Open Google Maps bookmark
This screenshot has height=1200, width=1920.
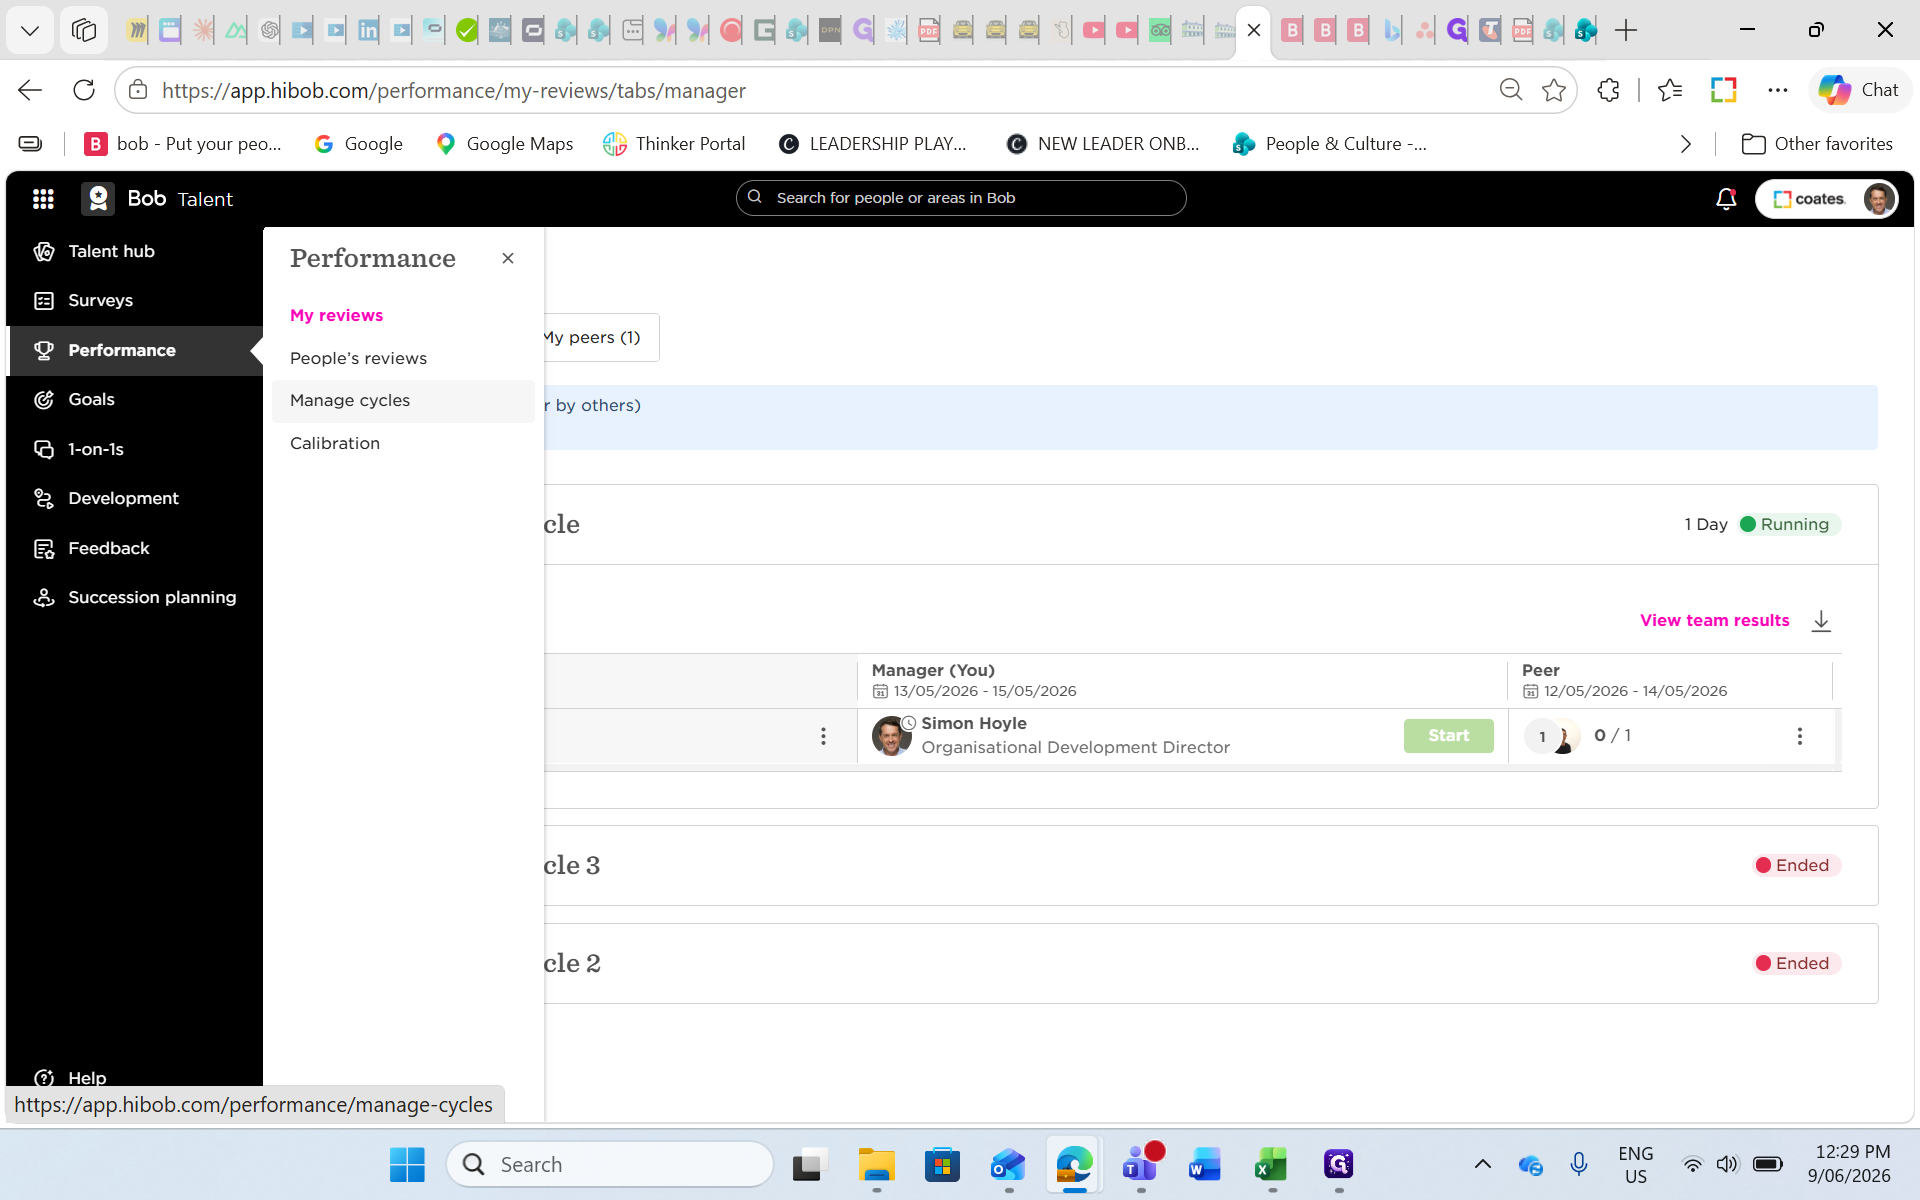(x=505, y=144)
